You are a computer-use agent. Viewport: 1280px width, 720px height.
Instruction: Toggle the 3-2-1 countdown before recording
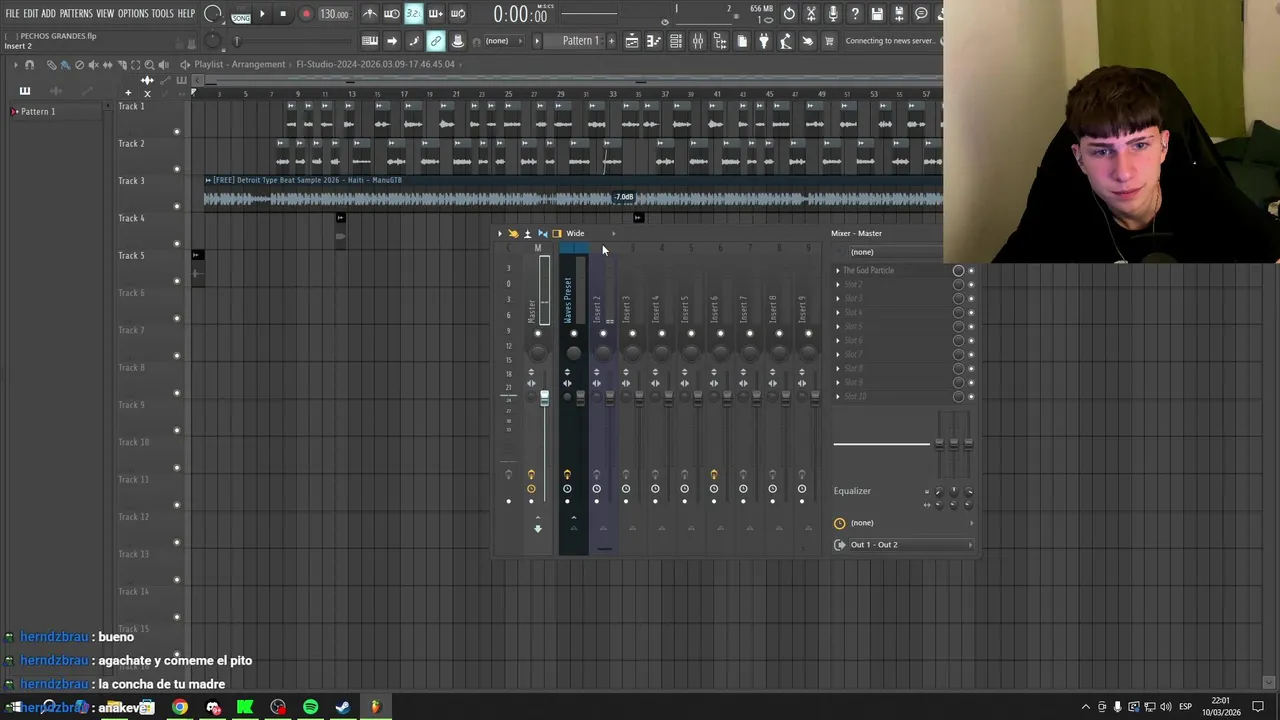413,14
